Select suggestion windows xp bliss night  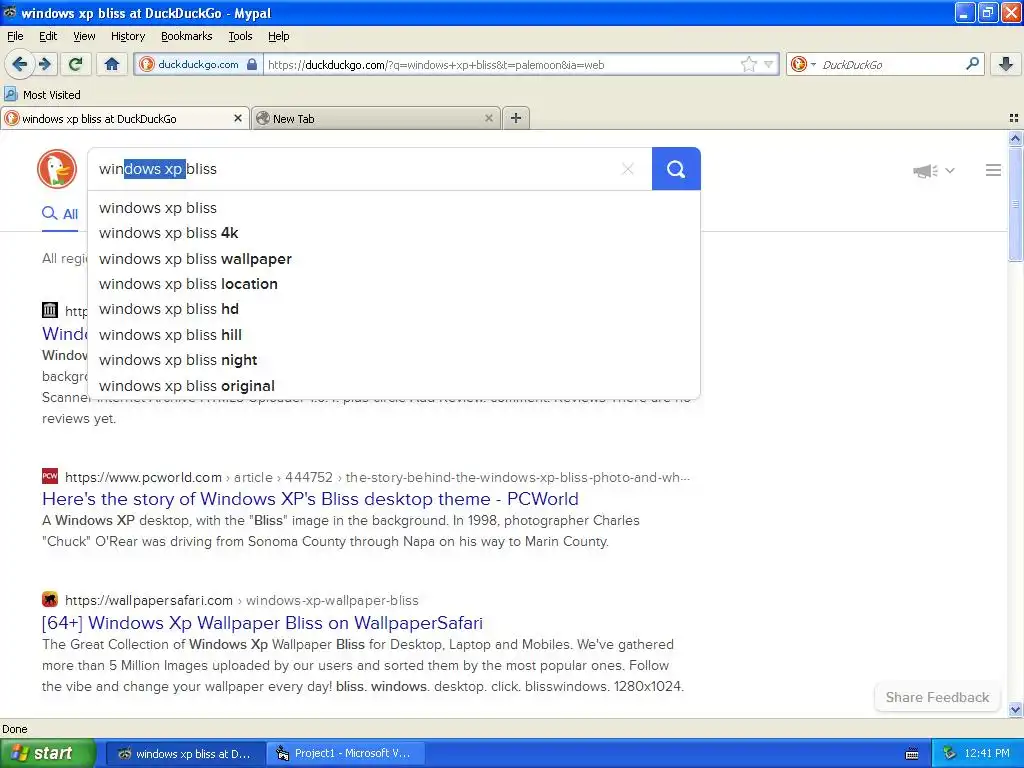394,360
